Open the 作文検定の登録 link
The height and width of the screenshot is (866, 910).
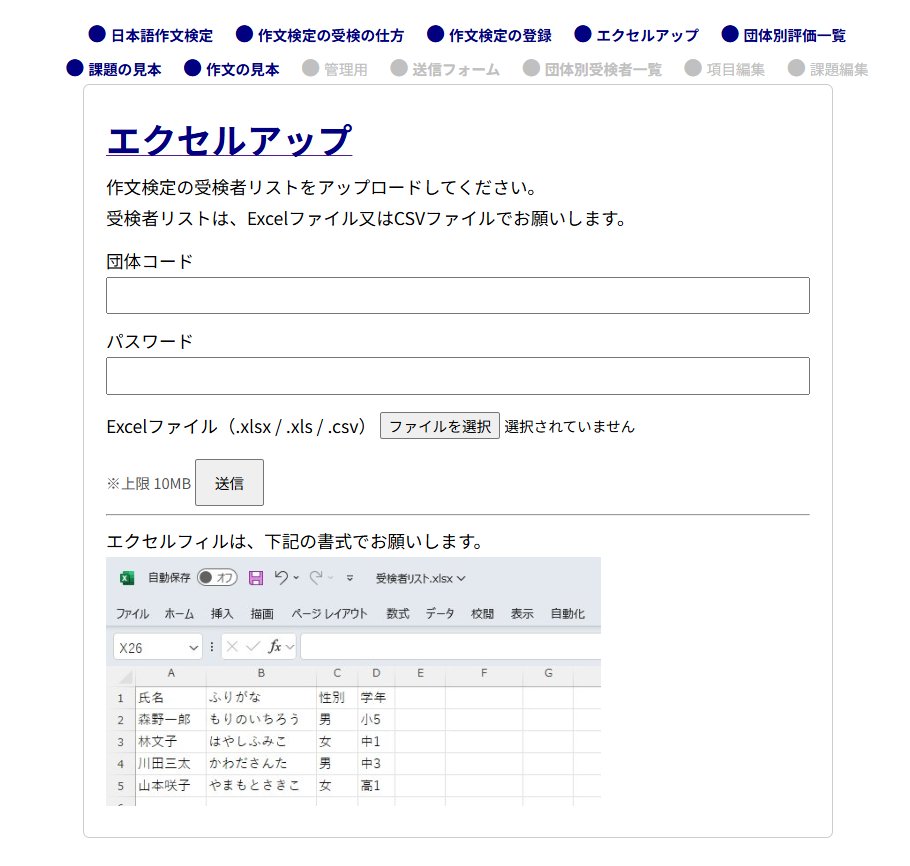(x=499, y=36)
